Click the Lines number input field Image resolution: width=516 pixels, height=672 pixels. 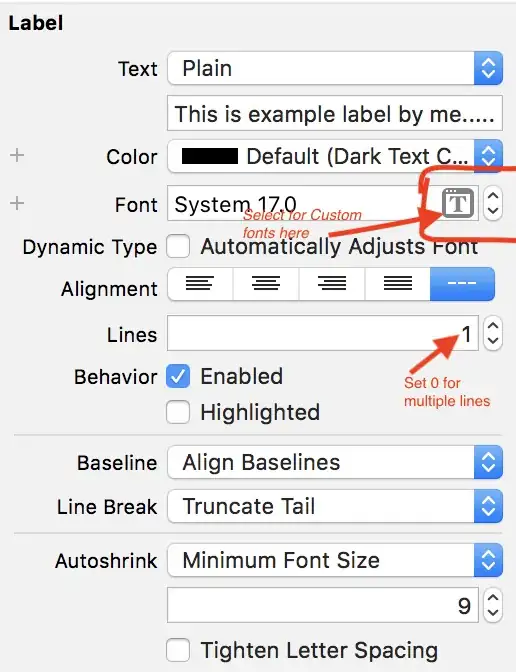click(323, 333)
